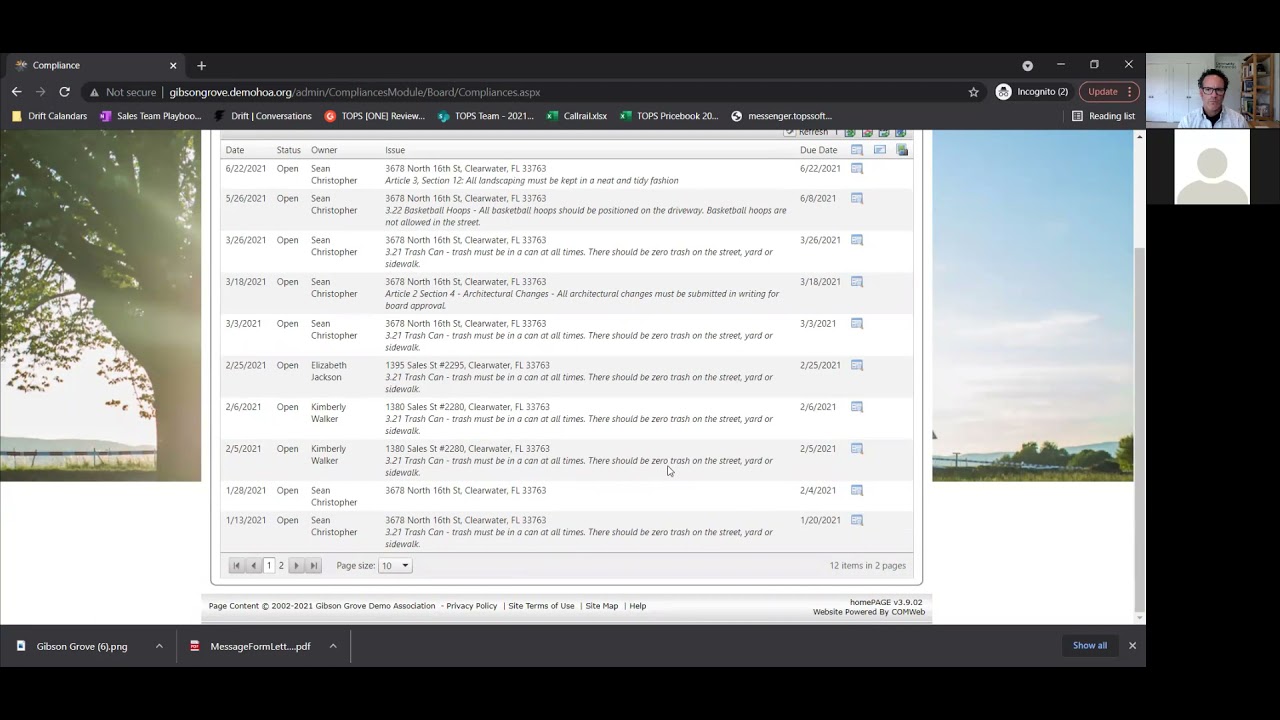
Task: Go to next page of the grid
Action: [x=296, y=566]
